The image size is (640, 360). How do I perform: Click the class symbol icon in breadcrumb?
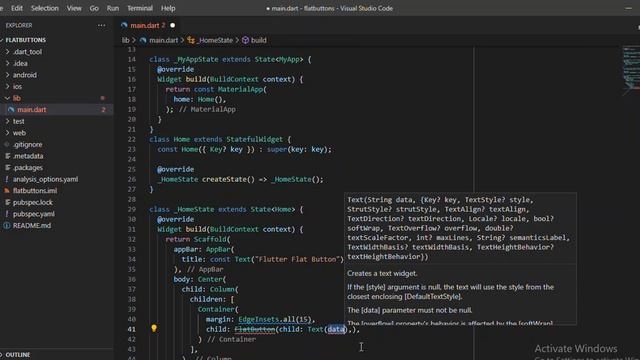click(191, 40)
